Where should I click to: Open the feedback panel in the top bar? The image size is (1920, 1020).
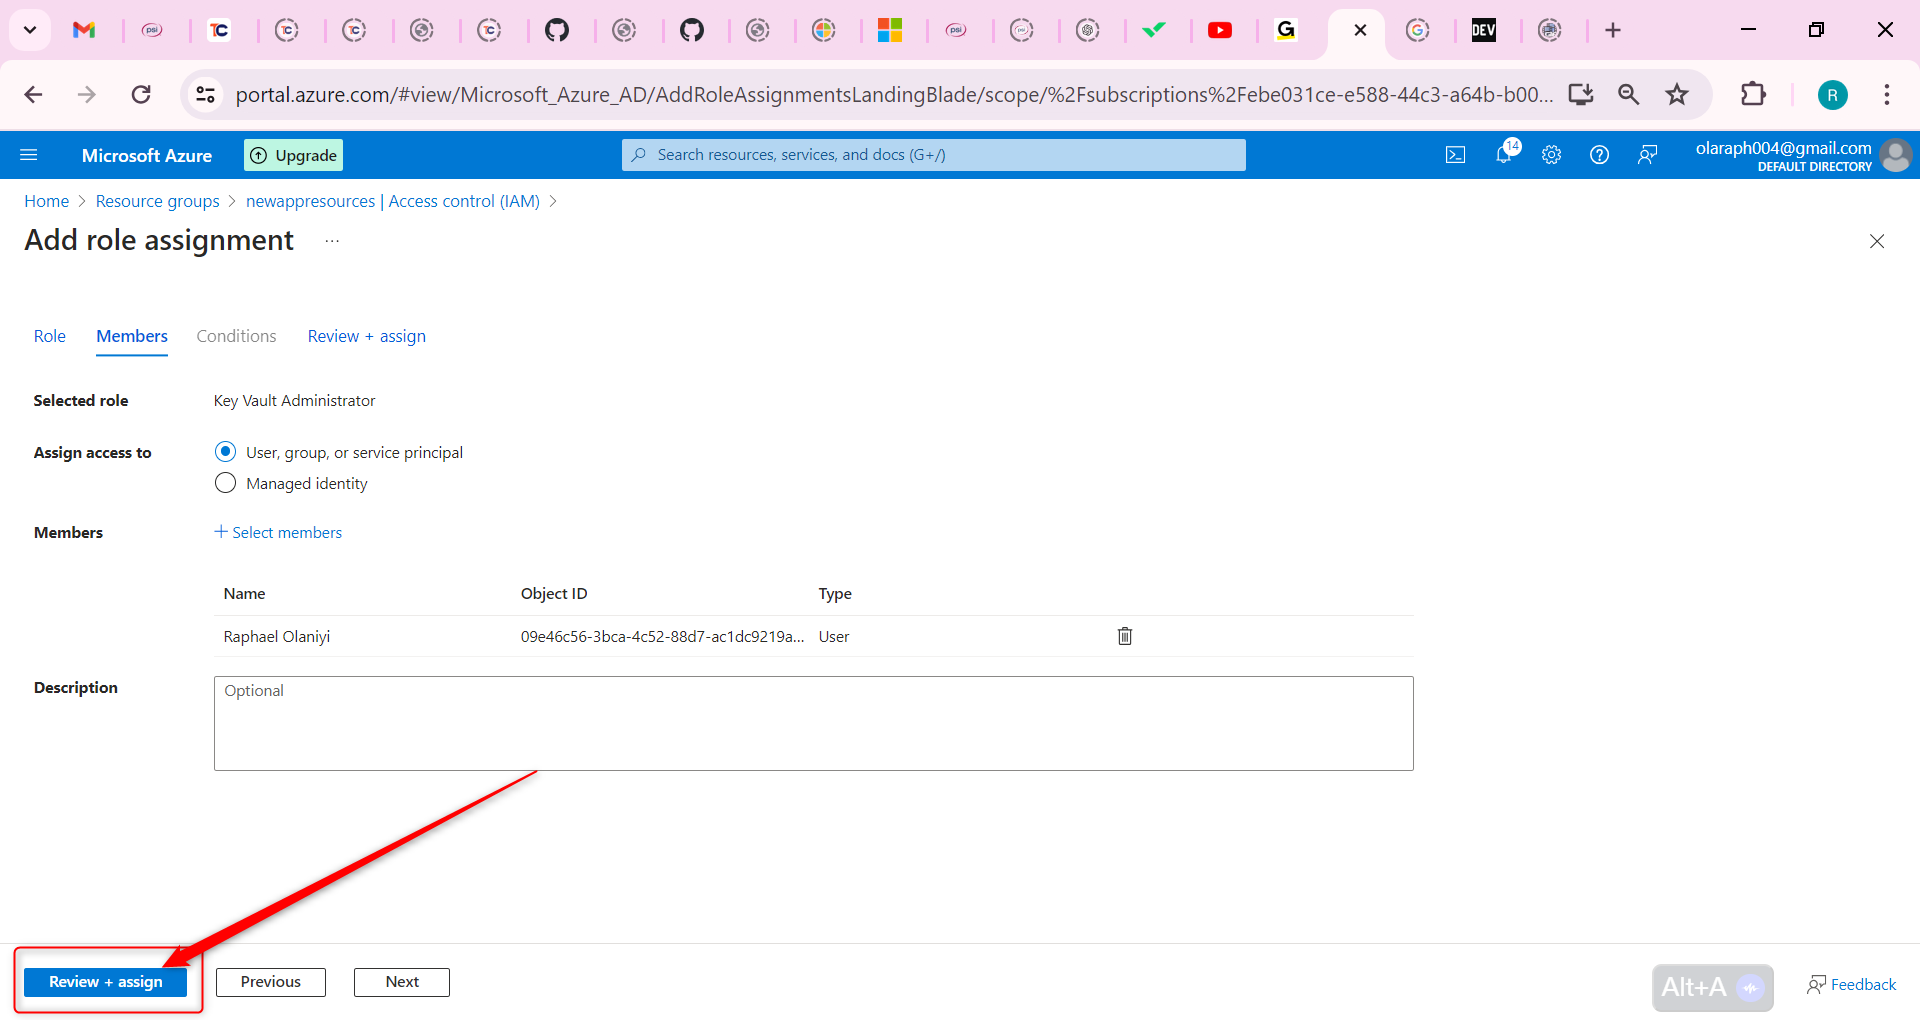click(1648, 154)
